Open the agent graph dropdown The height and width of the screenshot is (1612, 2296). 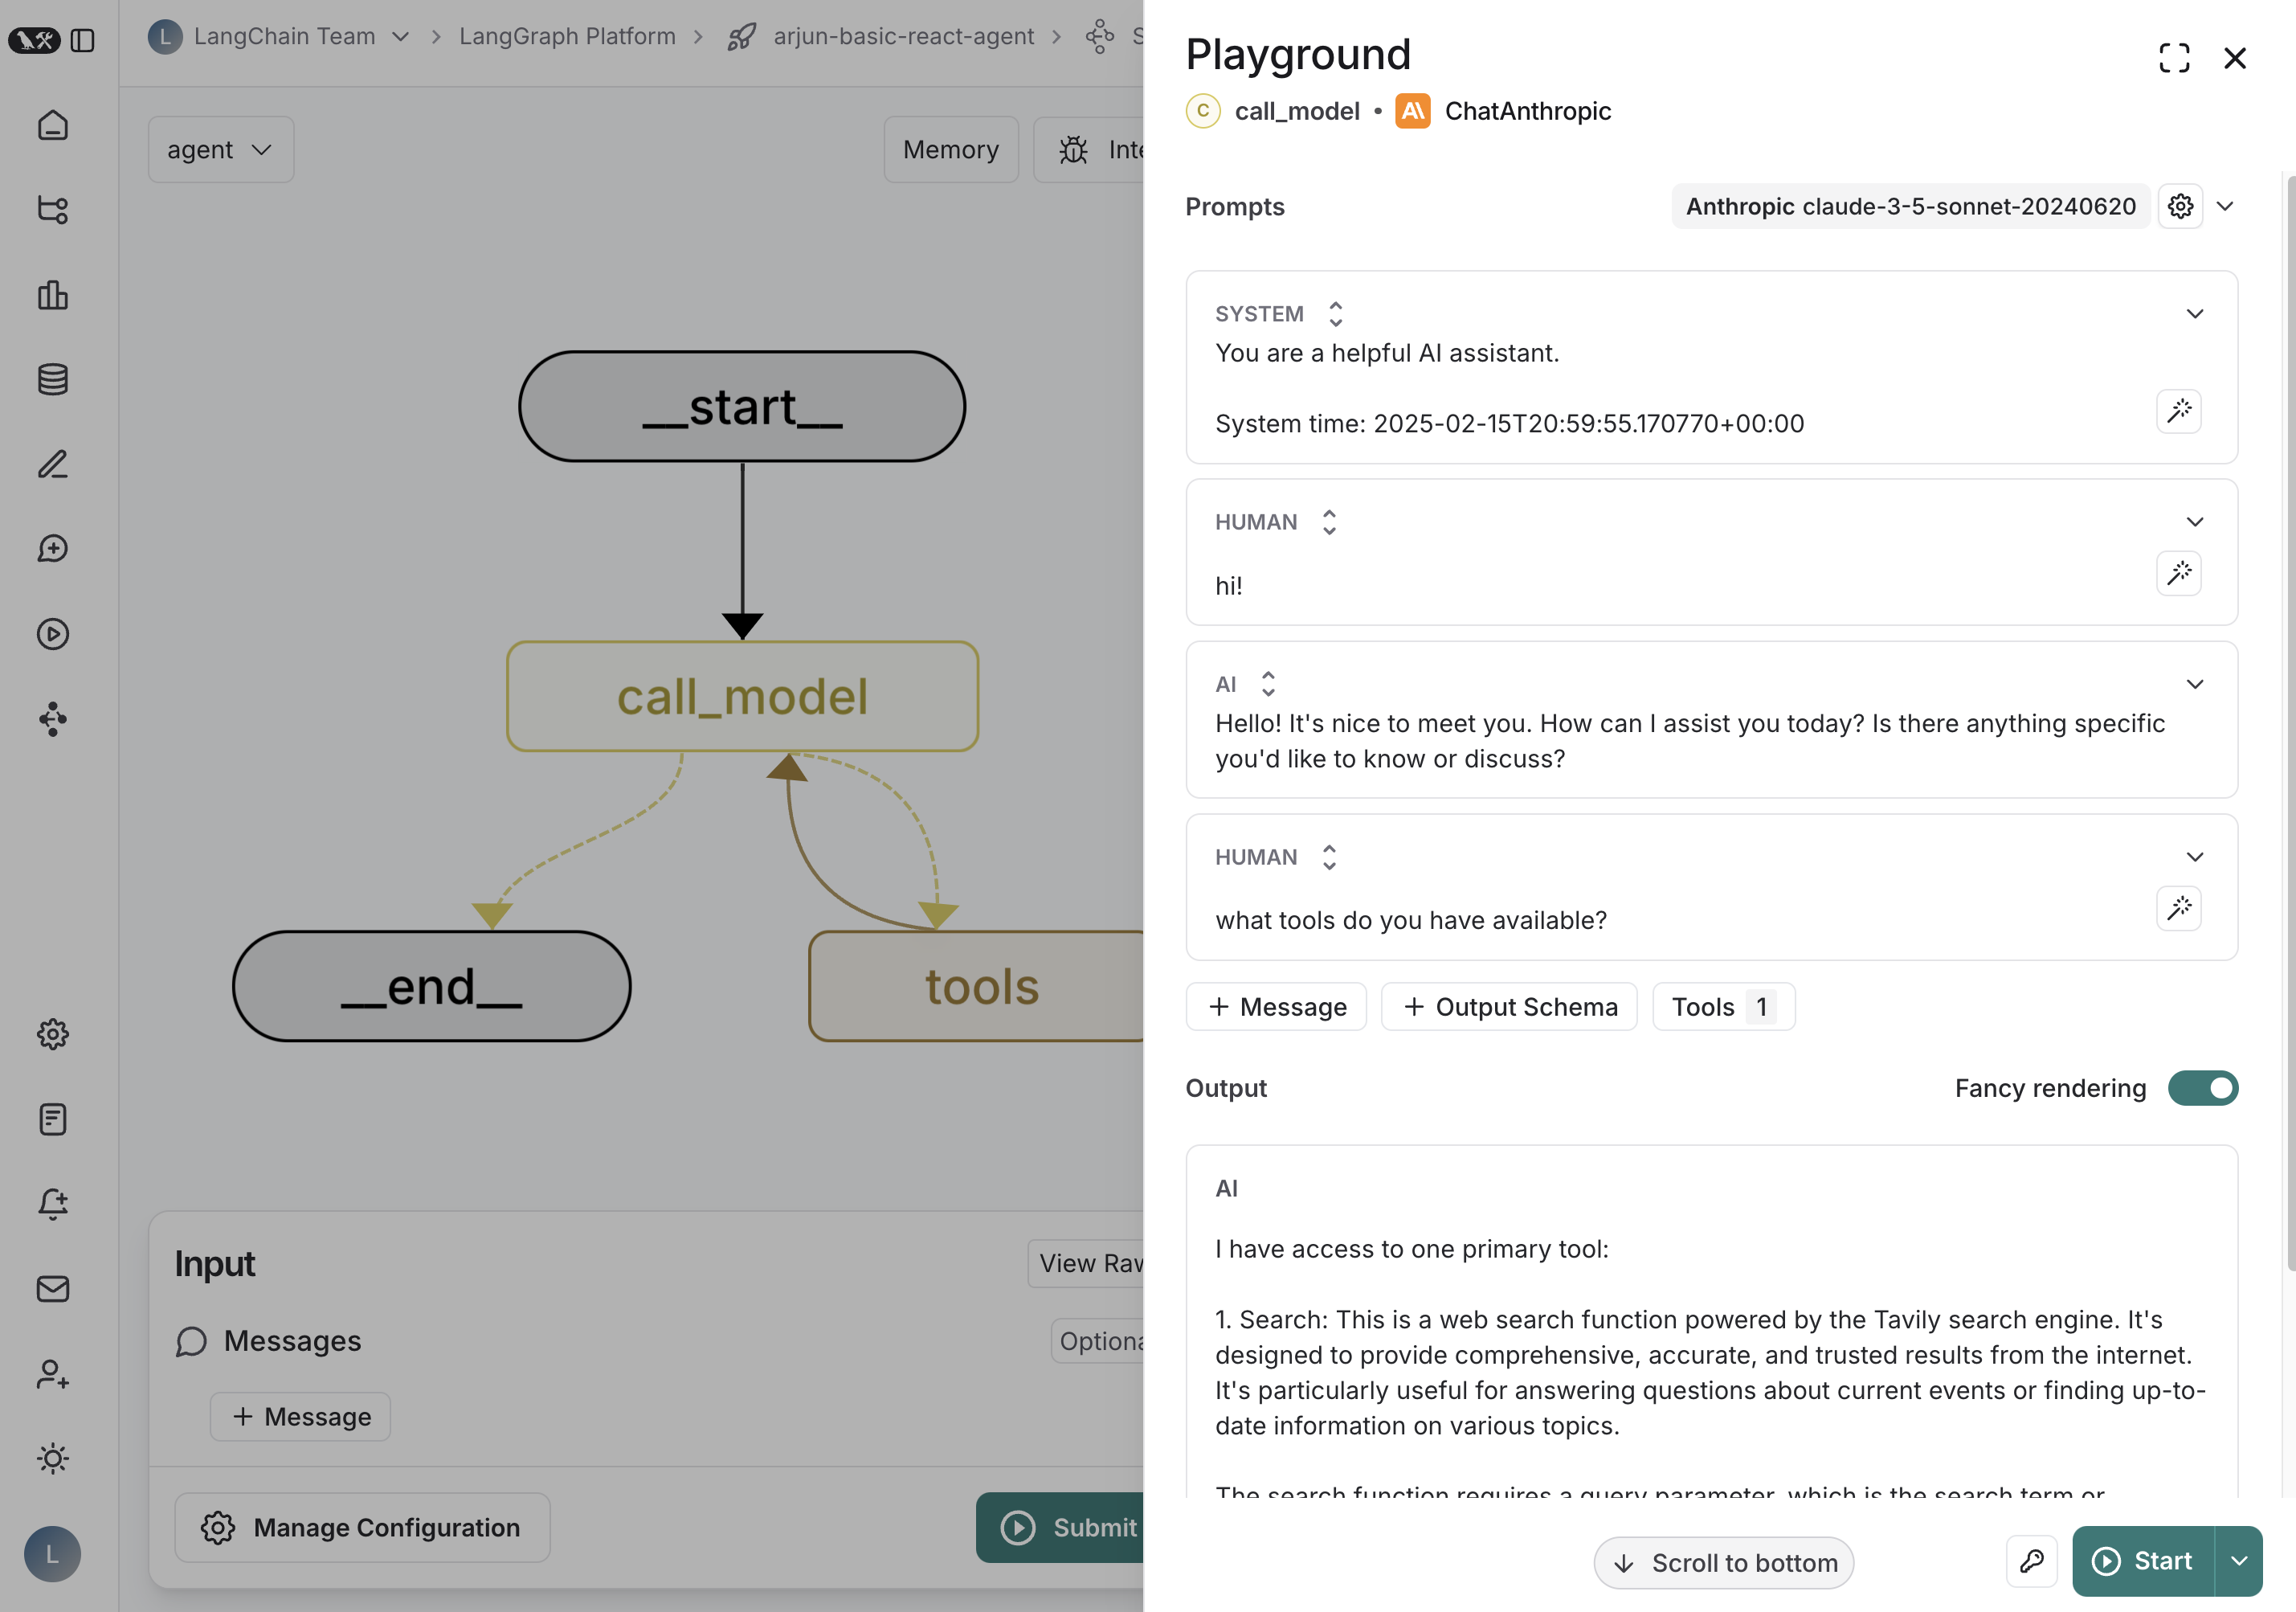221,149
